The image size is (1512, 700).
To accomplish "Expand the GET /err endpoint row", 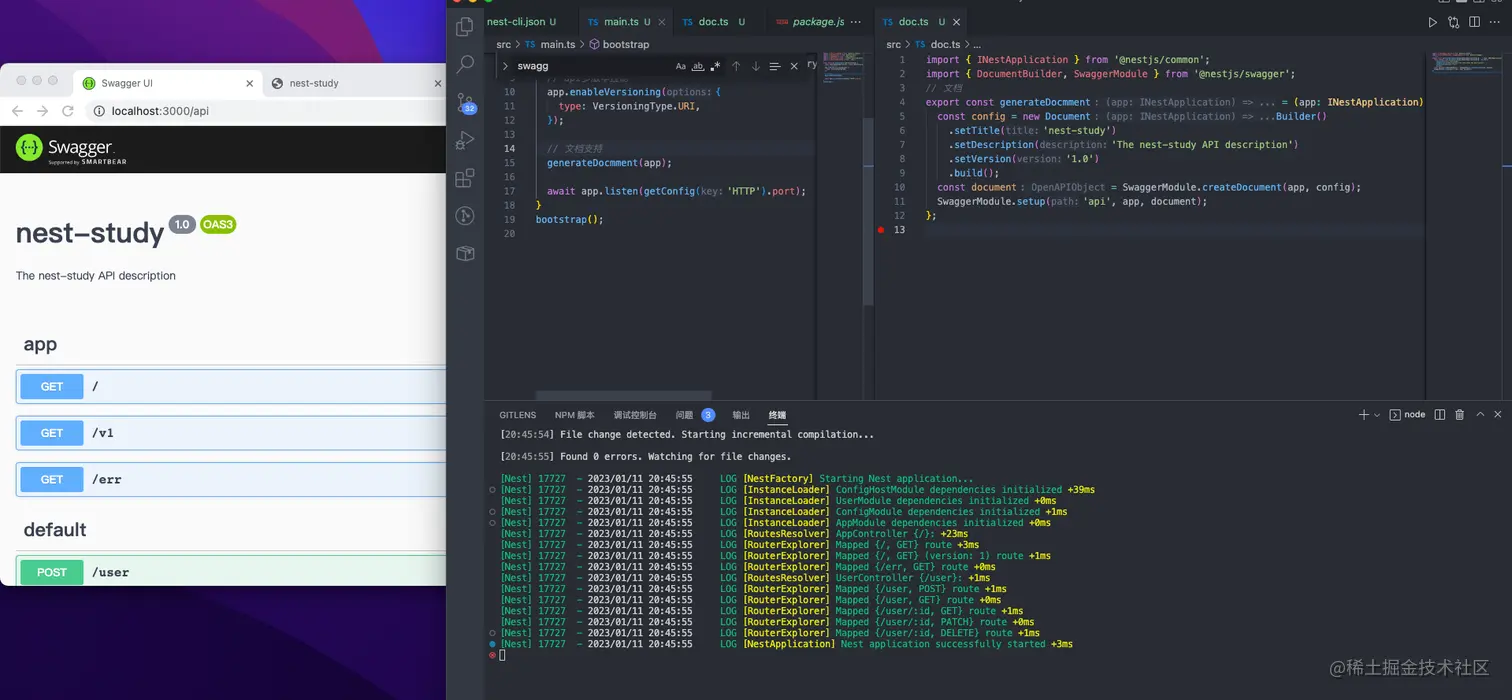I will (231, 480).
